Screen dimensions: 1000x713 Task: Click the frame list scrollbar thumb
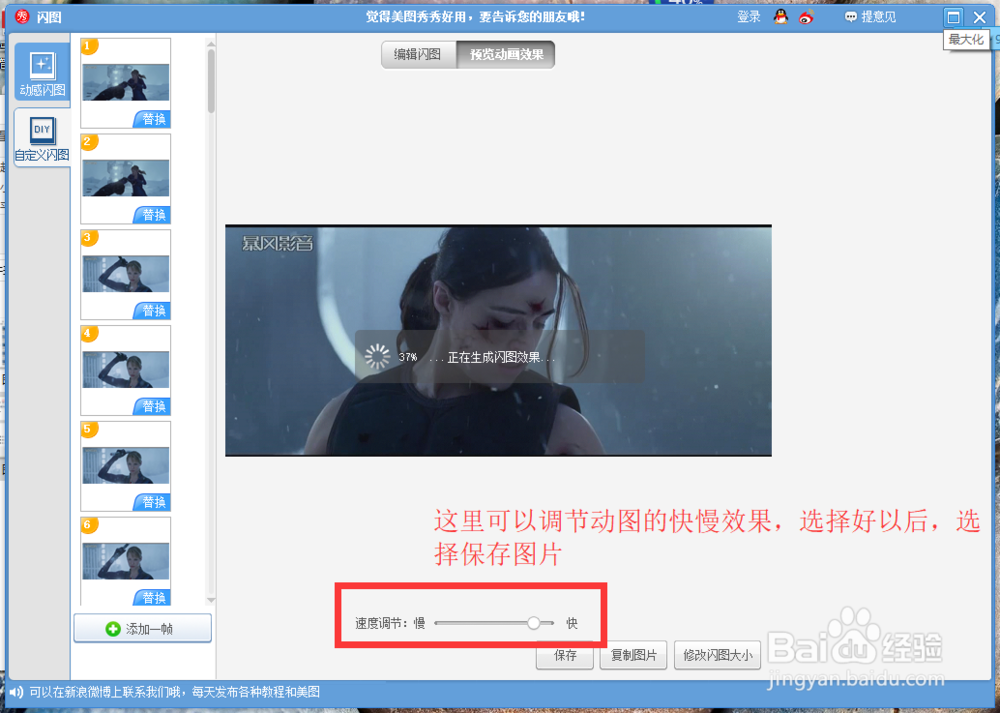211,82
